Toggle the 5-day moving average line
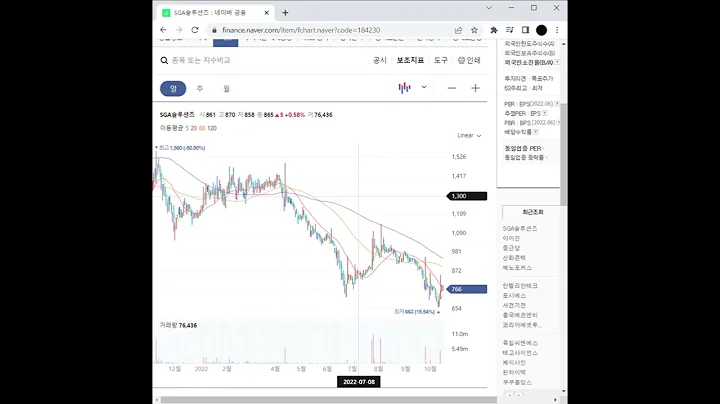 tap(187, 128)
